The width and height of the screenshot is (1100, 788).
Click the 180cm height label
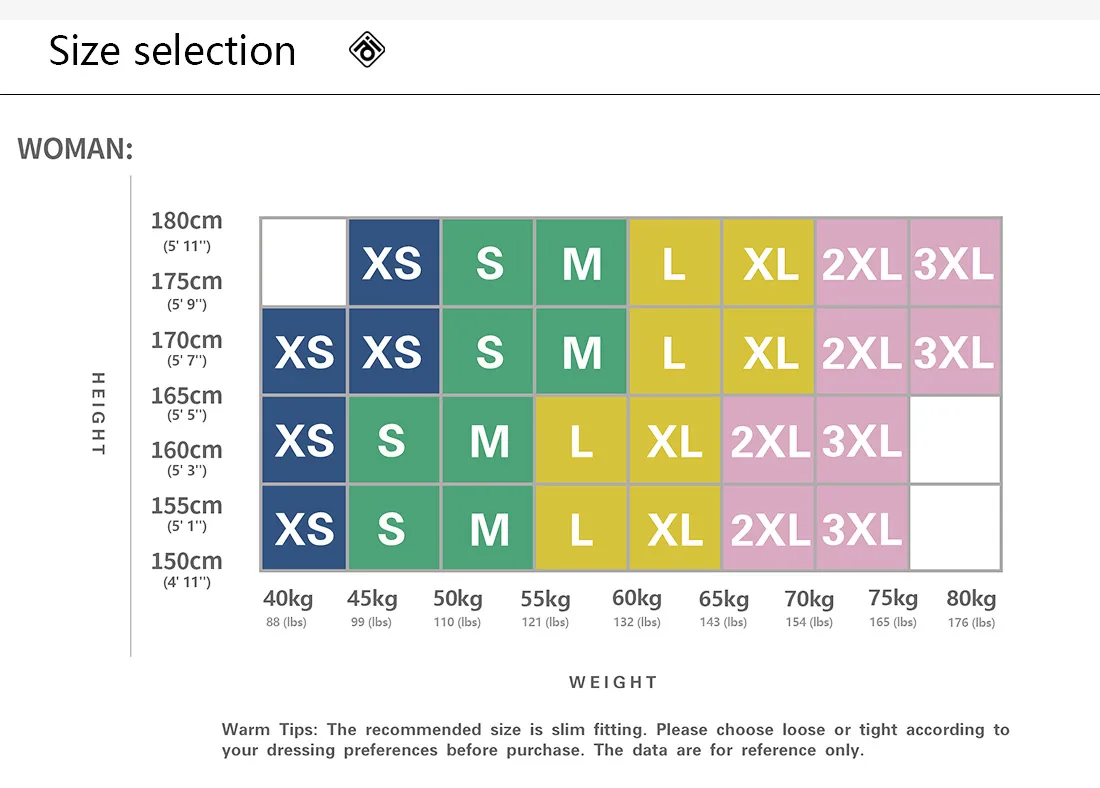[187, 221]
